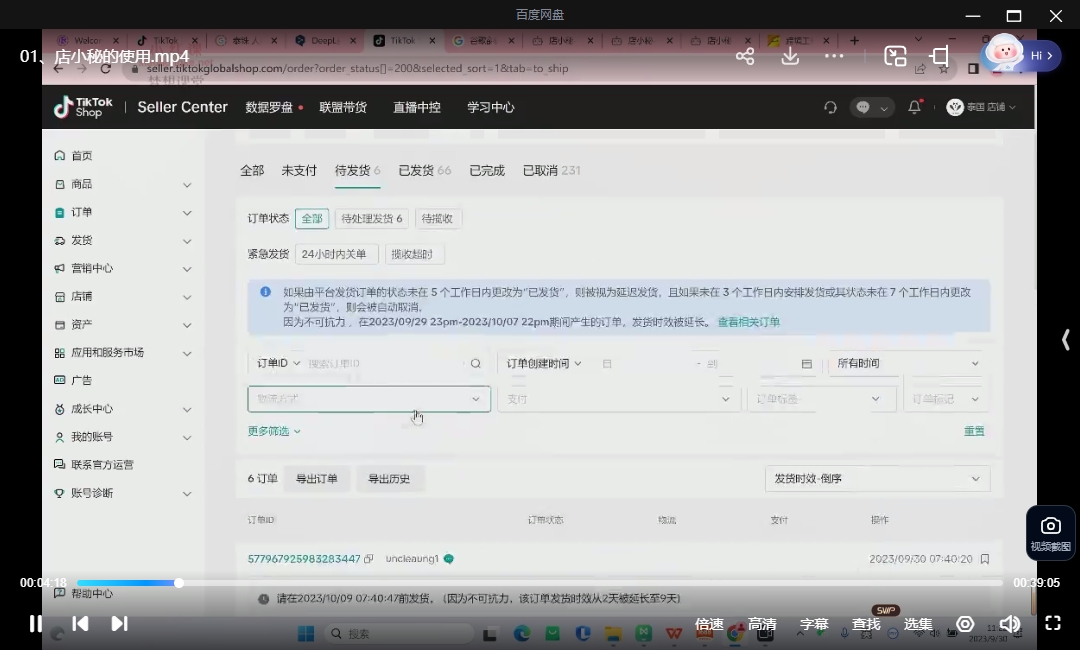Open 数据罗盘 in top navigation
The height and width of the screenshot is (650, 1080).
[x=269, y=107]
